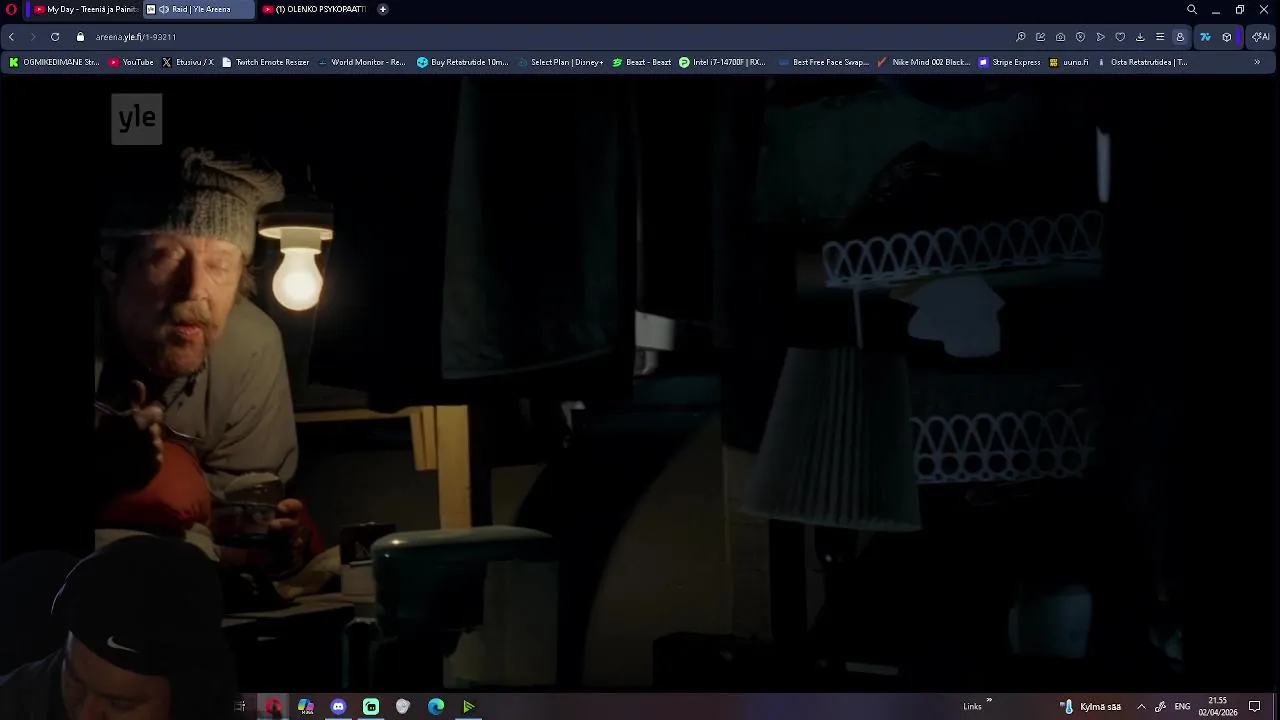Open the colorful app icon before Discord
Screen dimensions: 1280x720
tap(306, 706)
